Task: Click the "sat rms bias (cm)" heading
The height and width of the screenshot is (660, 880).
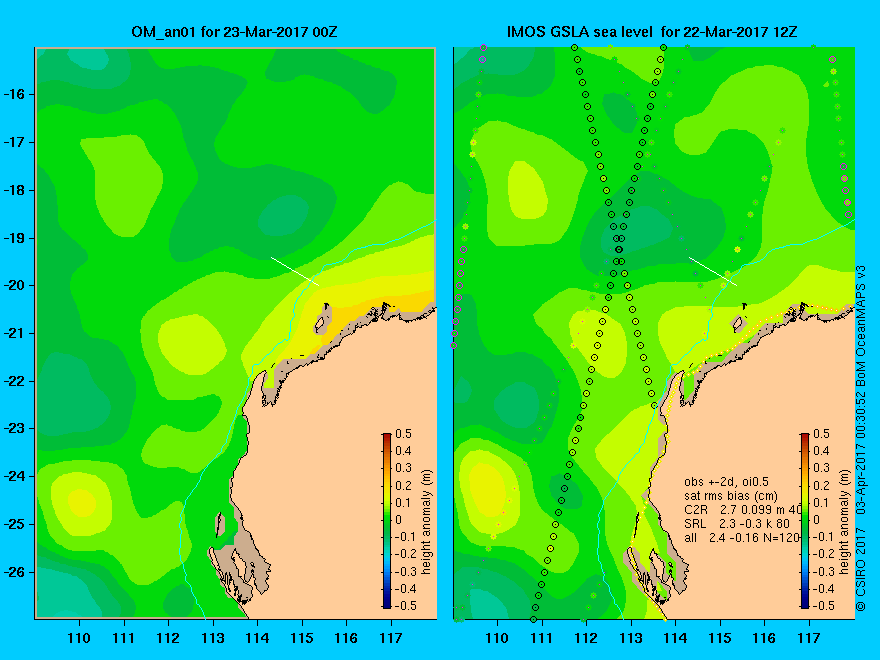Action: coord(731,496)
